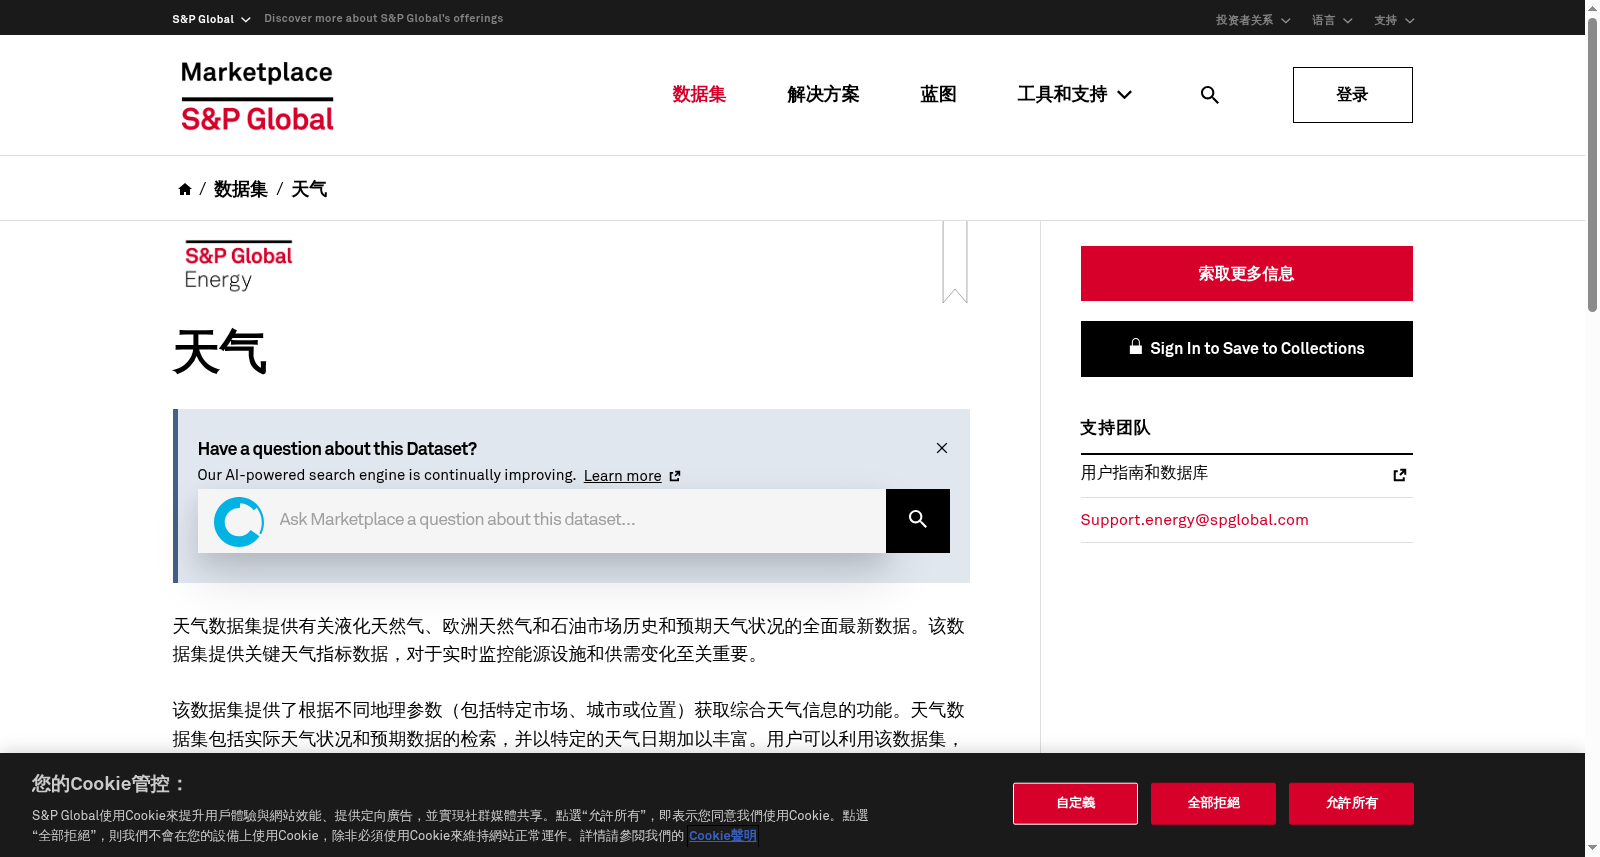Viewport: 1600px width, 857px height.
Task: Click the S&P Global Energy logo
Action: click(x=238, y=266)
